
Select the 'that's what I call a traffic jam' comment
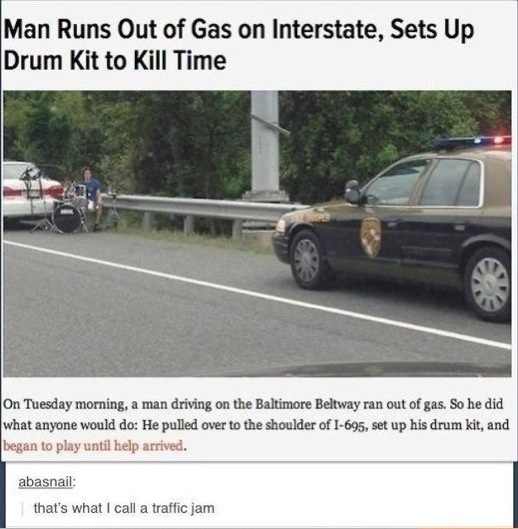point(124,508)
